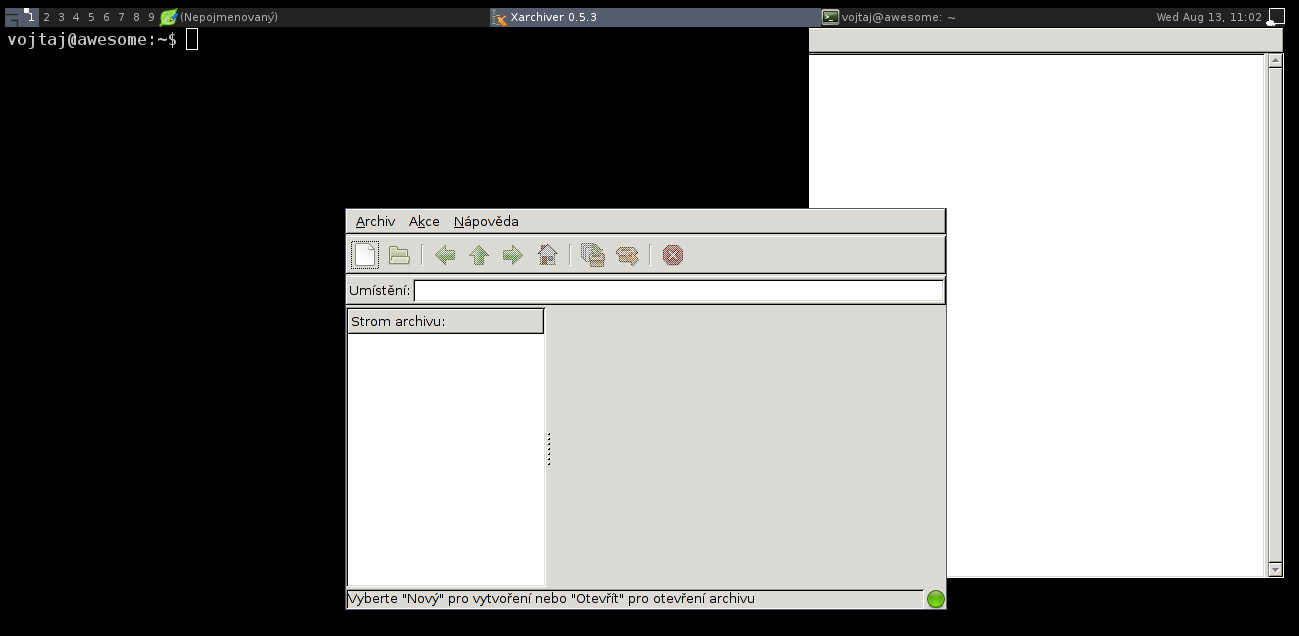The width and height of the screenshot is (1299, 636).
Task: Click the Extract files icon
Action: [x=627, y=255]
